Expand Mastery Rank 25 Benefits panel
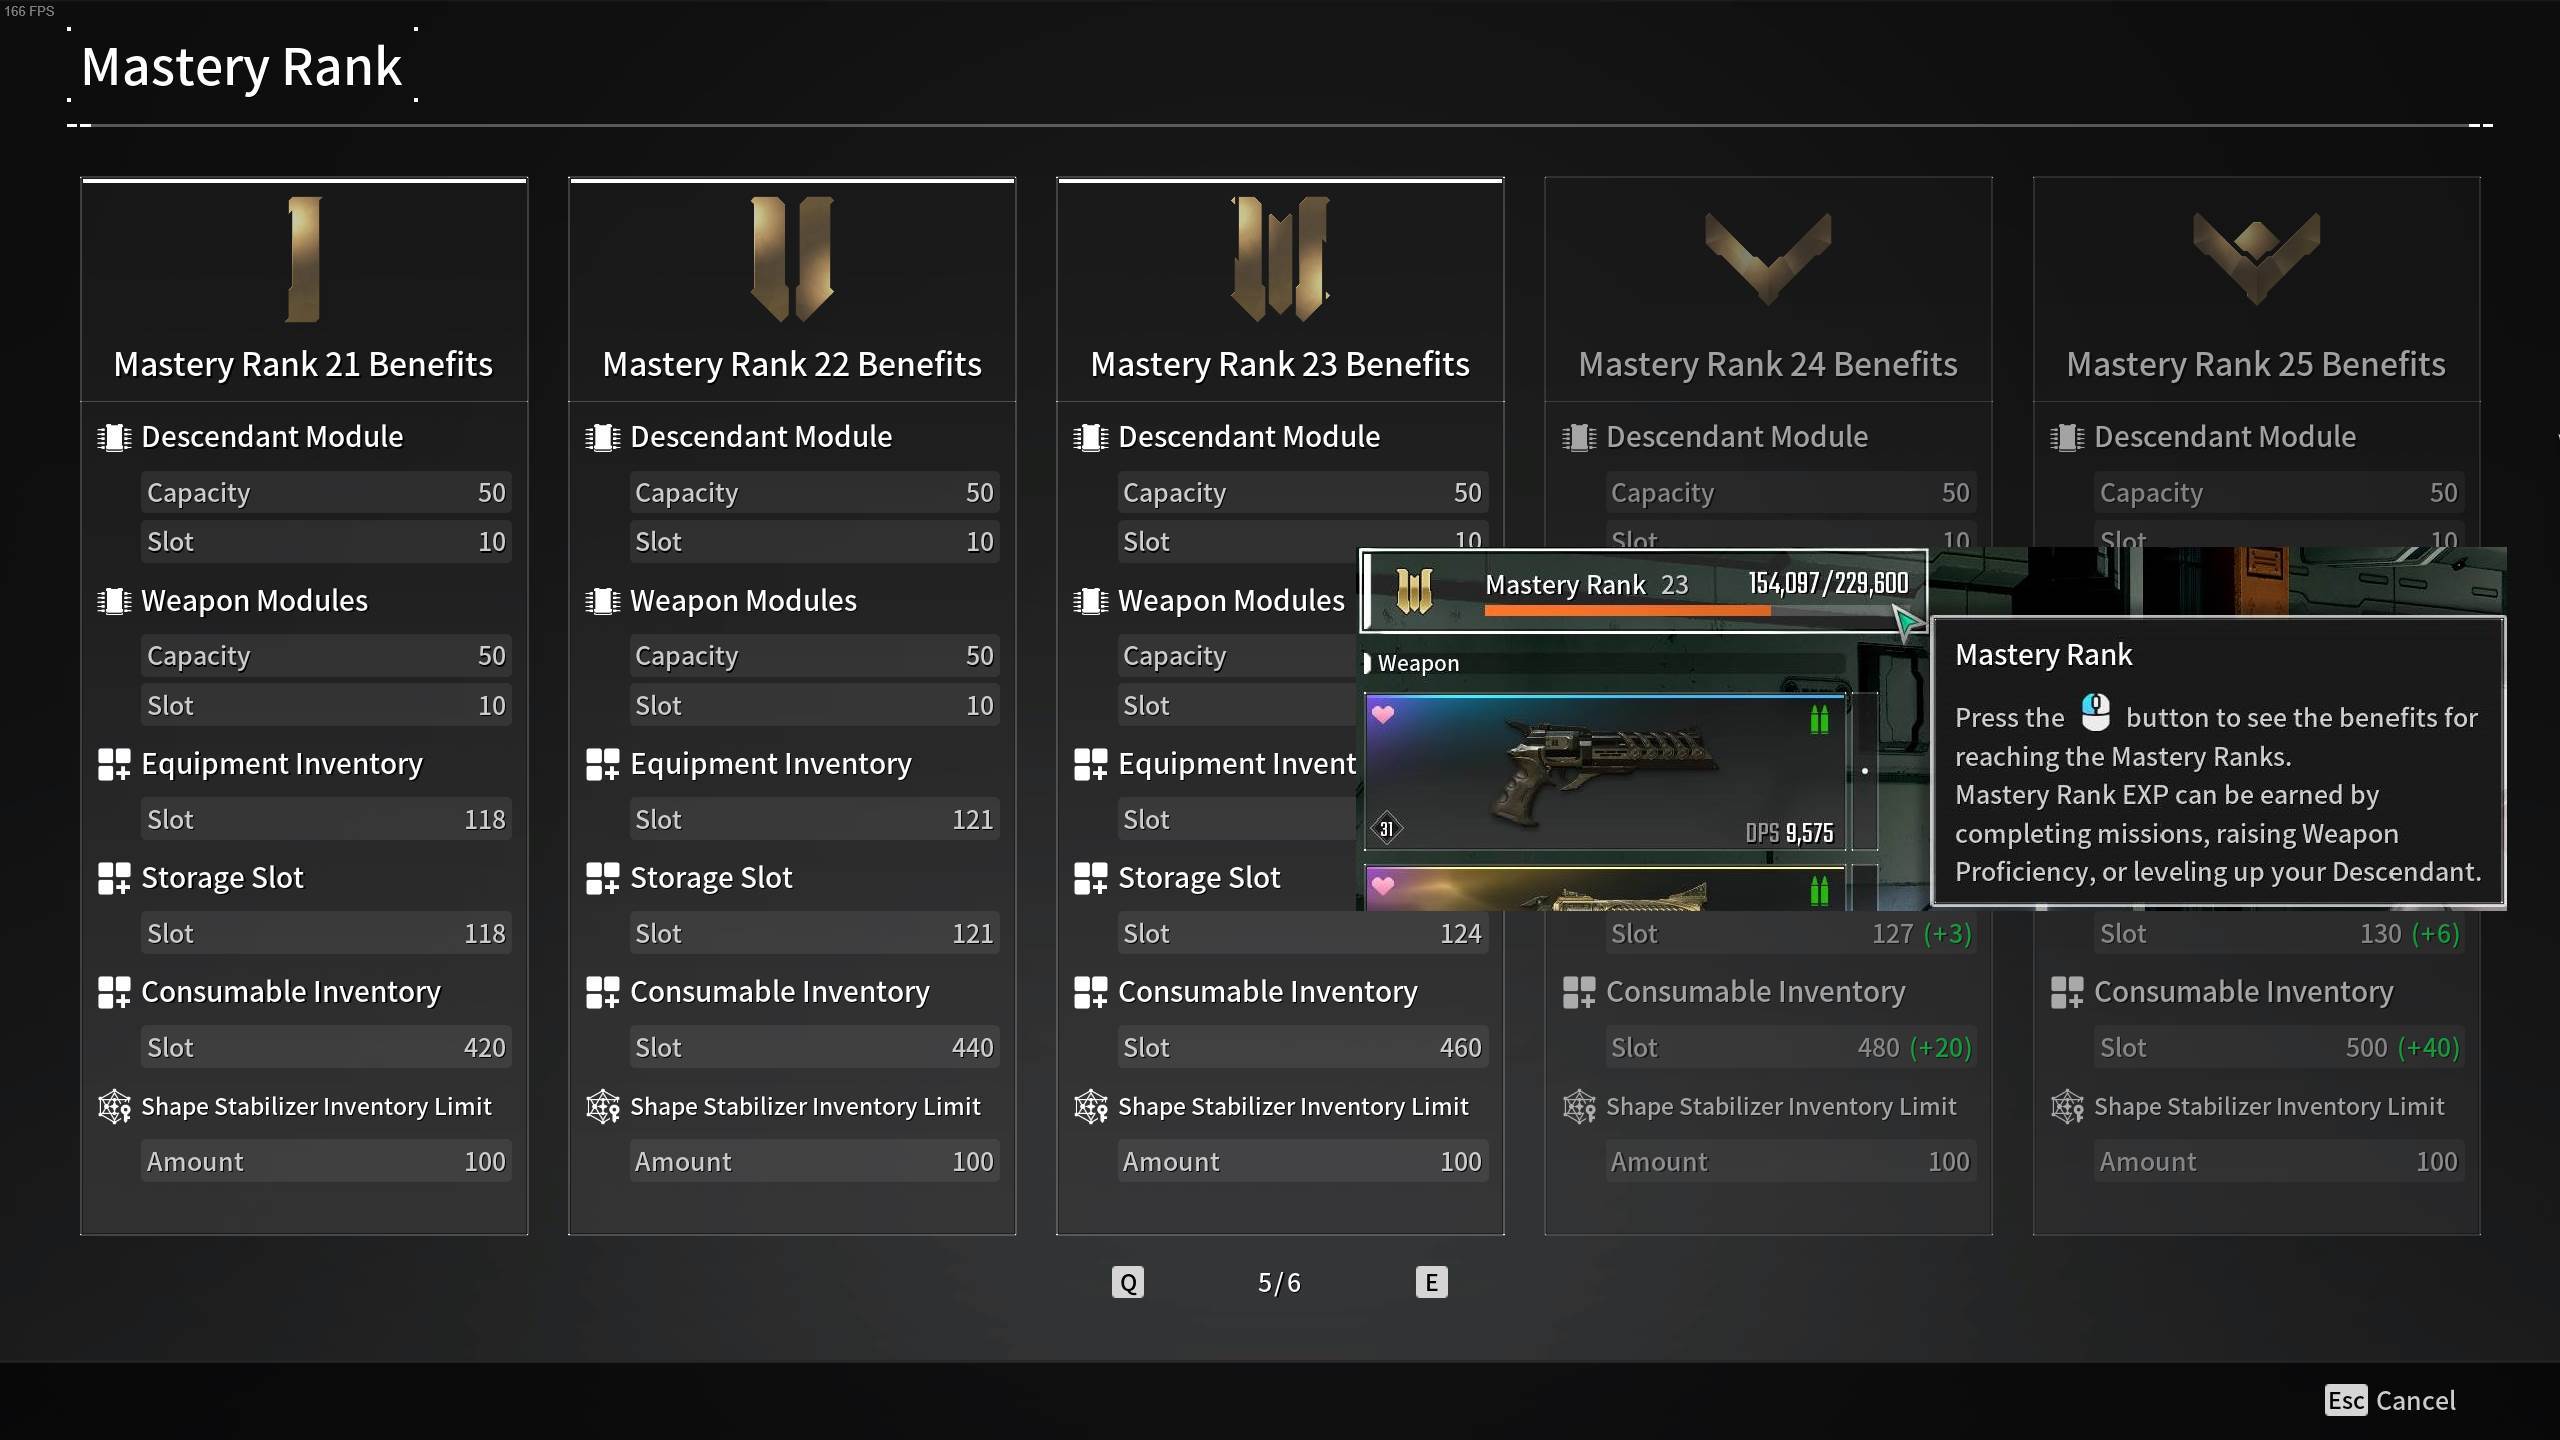 tap(2256, 364)
